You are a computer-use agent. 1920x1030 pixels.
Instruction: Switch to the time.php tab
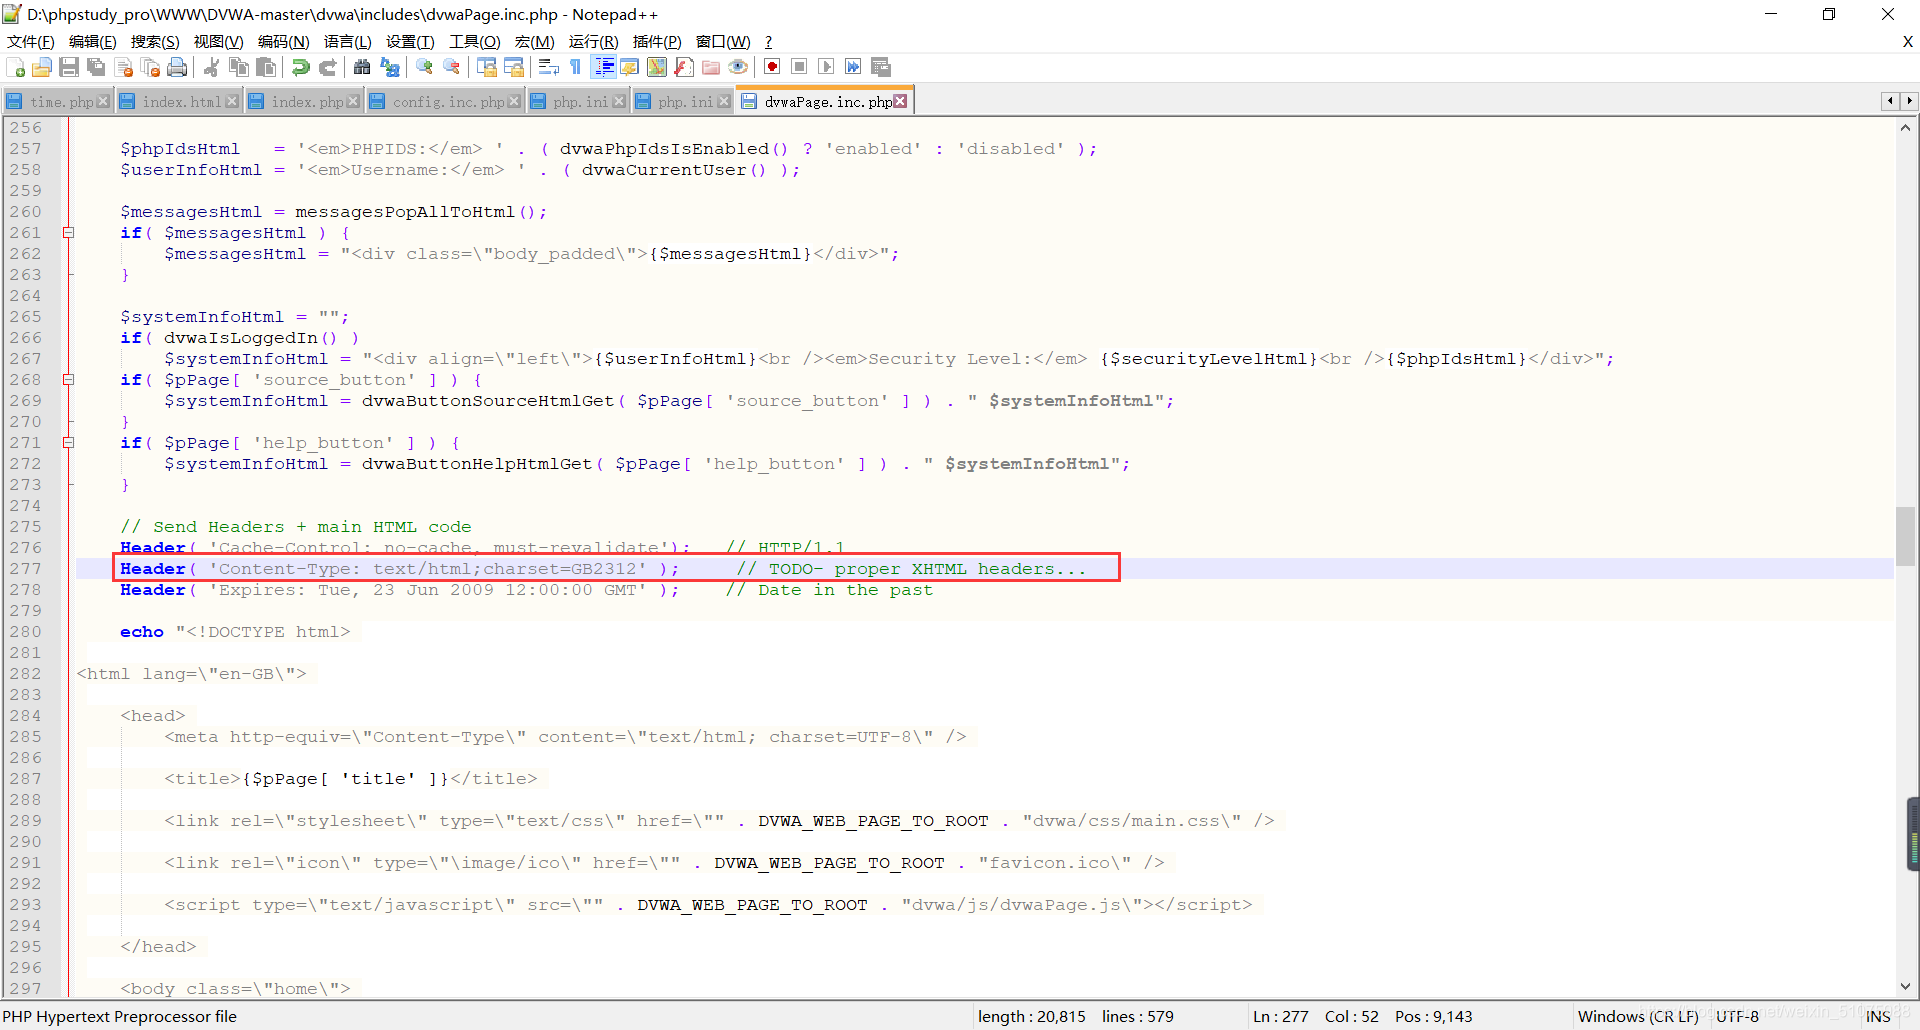(x=57, y=102)
